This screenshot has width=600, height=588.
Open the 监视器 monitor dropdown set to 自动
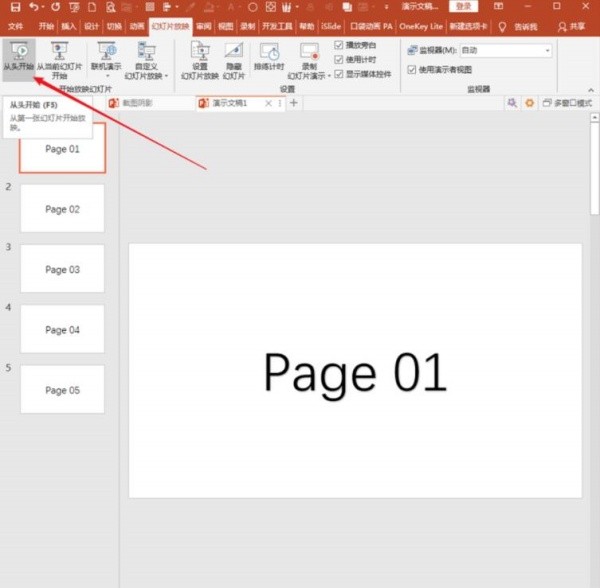506,50
